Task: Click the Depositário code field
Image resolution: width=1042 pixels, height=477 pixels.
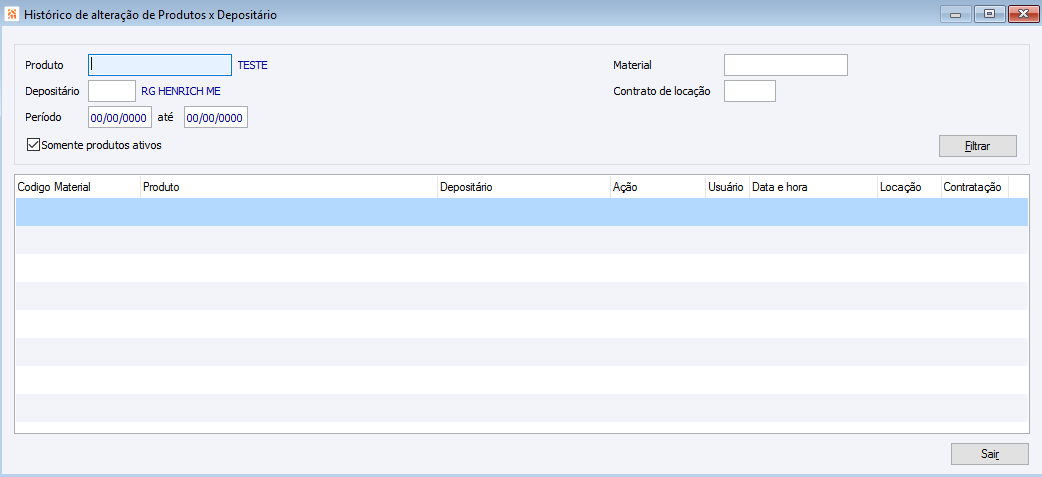Action: pyautogui.click(x=112, y=91)
